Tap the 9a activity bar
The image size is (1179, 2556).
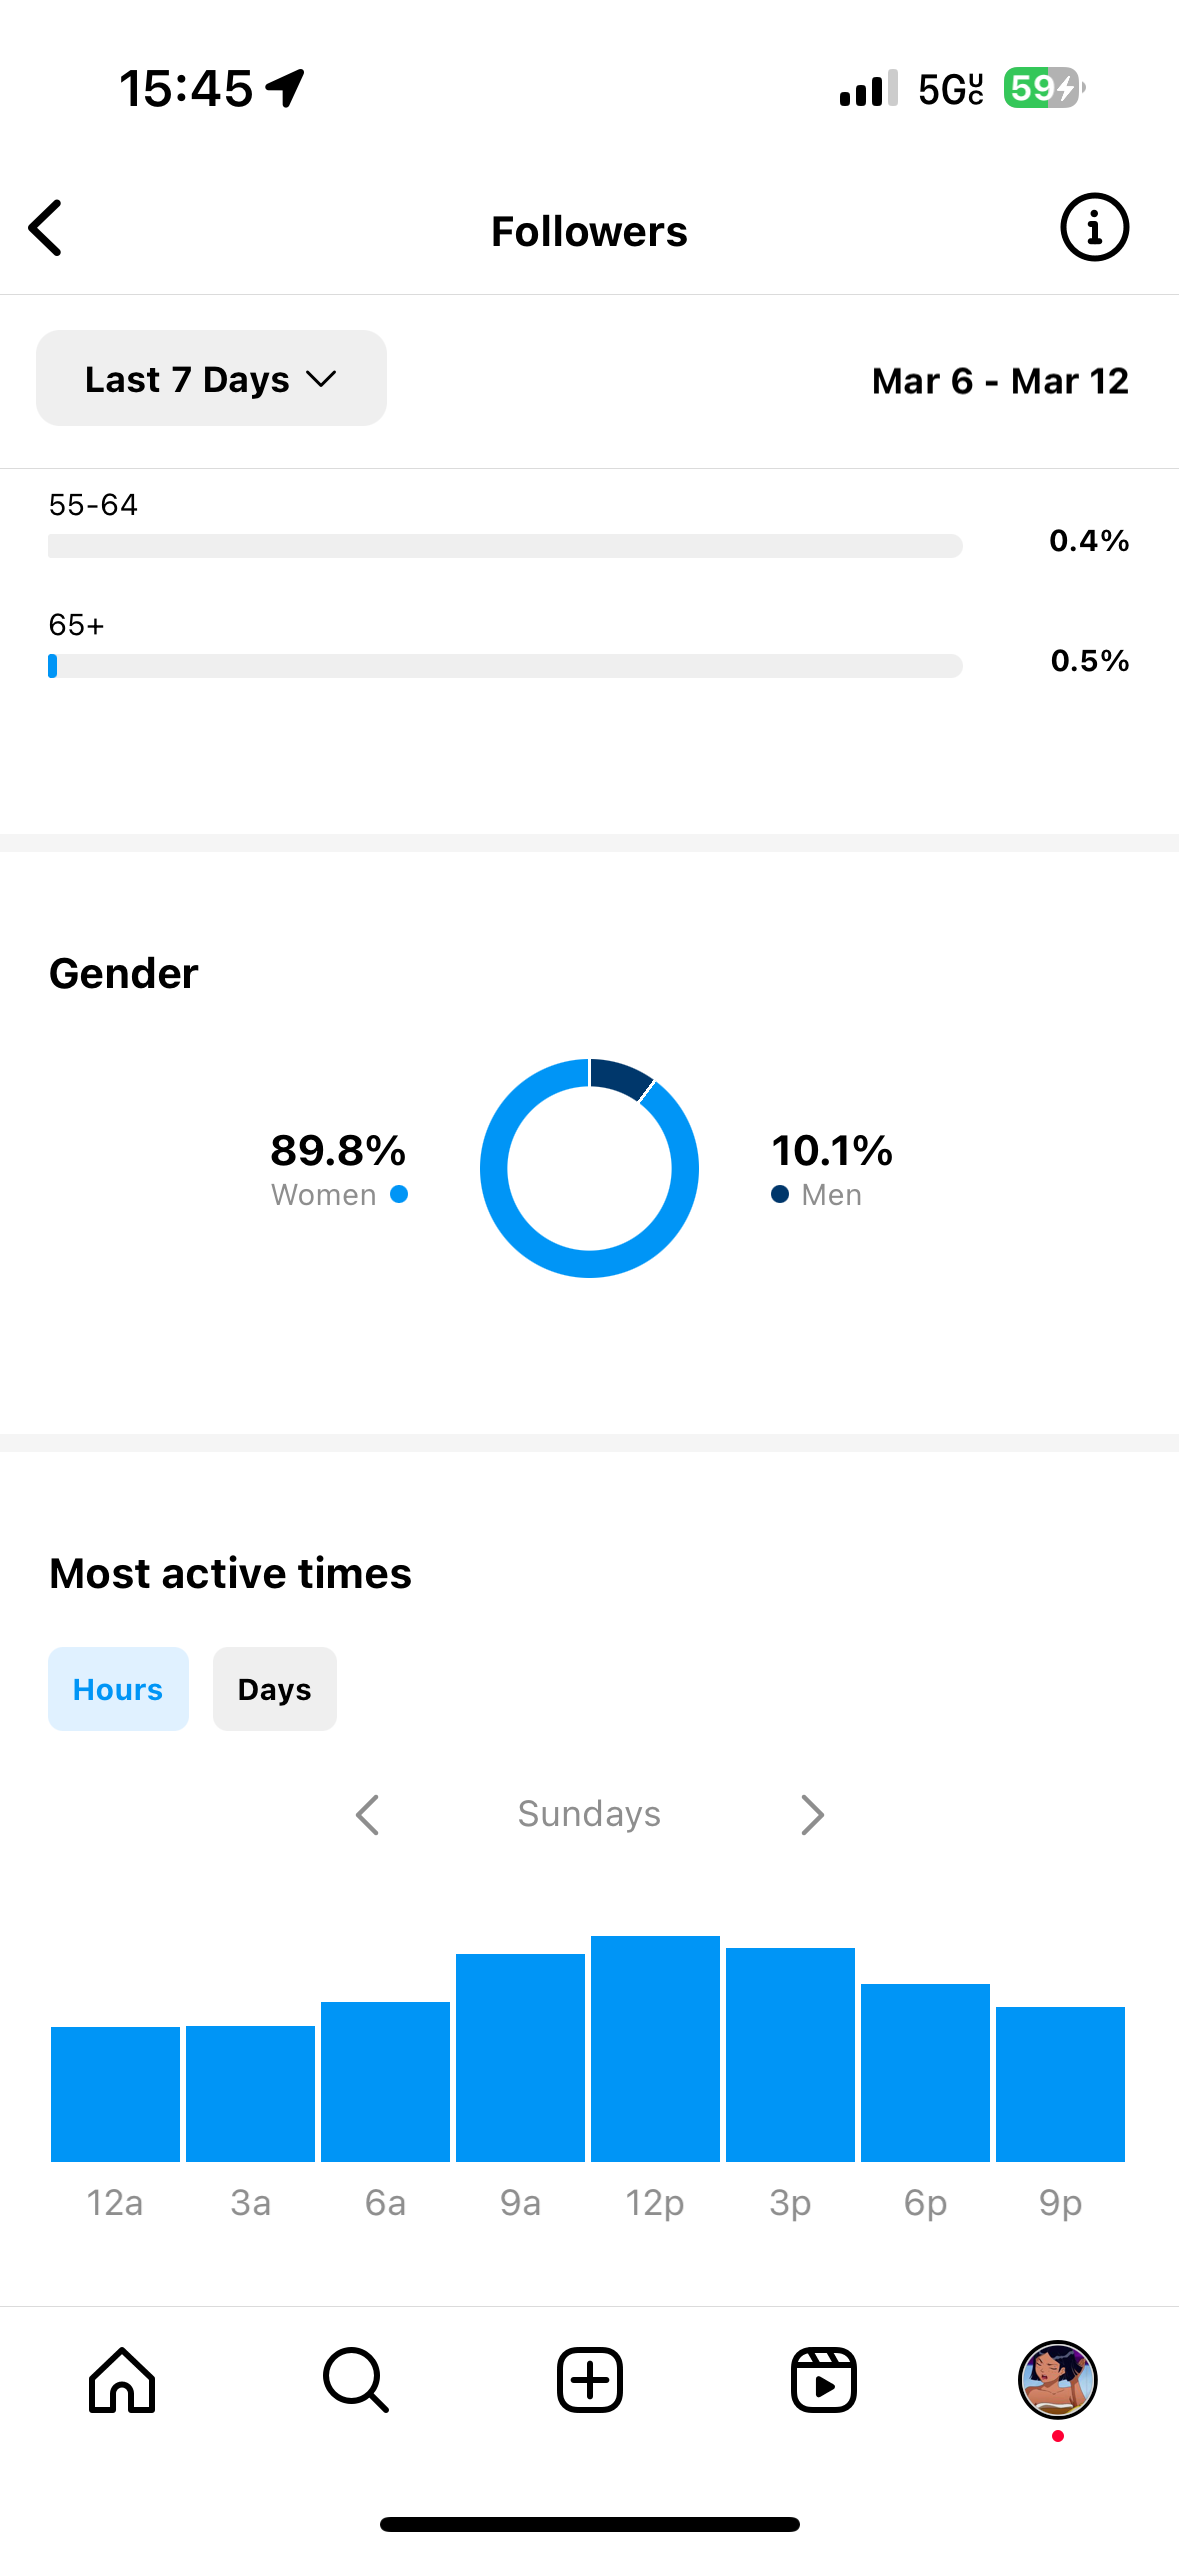point(520,2058)
